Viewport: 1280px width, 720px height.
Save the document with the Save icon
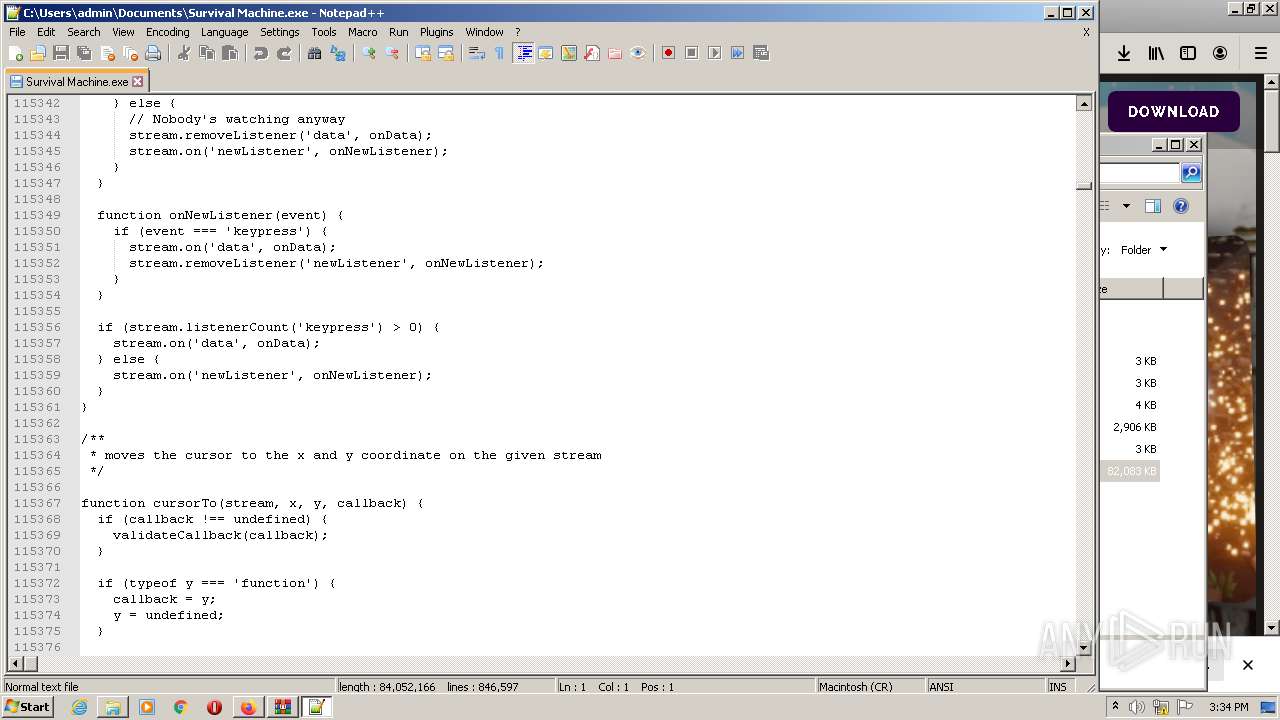(x=61, y=53)
